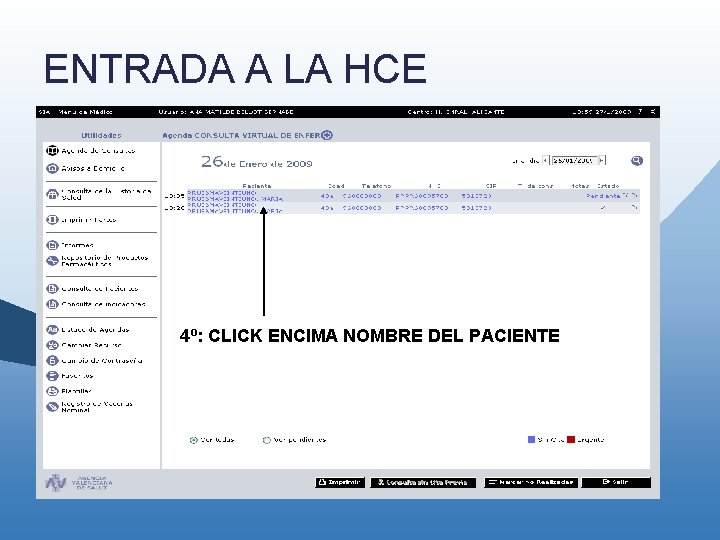Open the Informes sidebar icon
Viewport: 720px width, 540px height.
point(52,245)
